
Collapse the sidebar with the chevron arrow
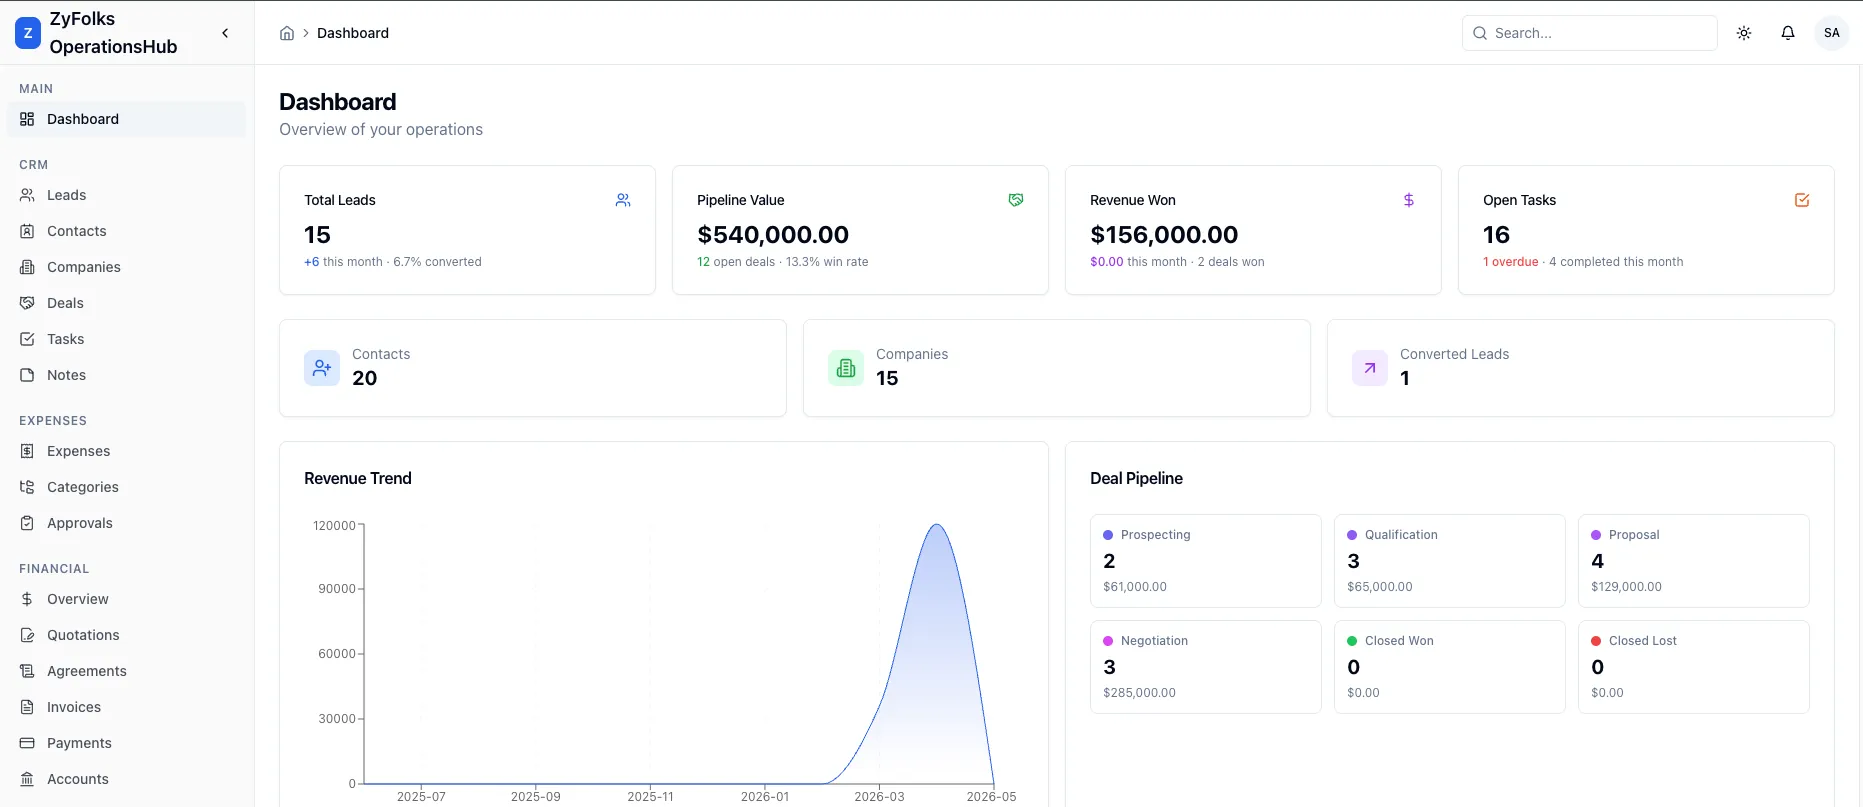(x=225, y=33)
